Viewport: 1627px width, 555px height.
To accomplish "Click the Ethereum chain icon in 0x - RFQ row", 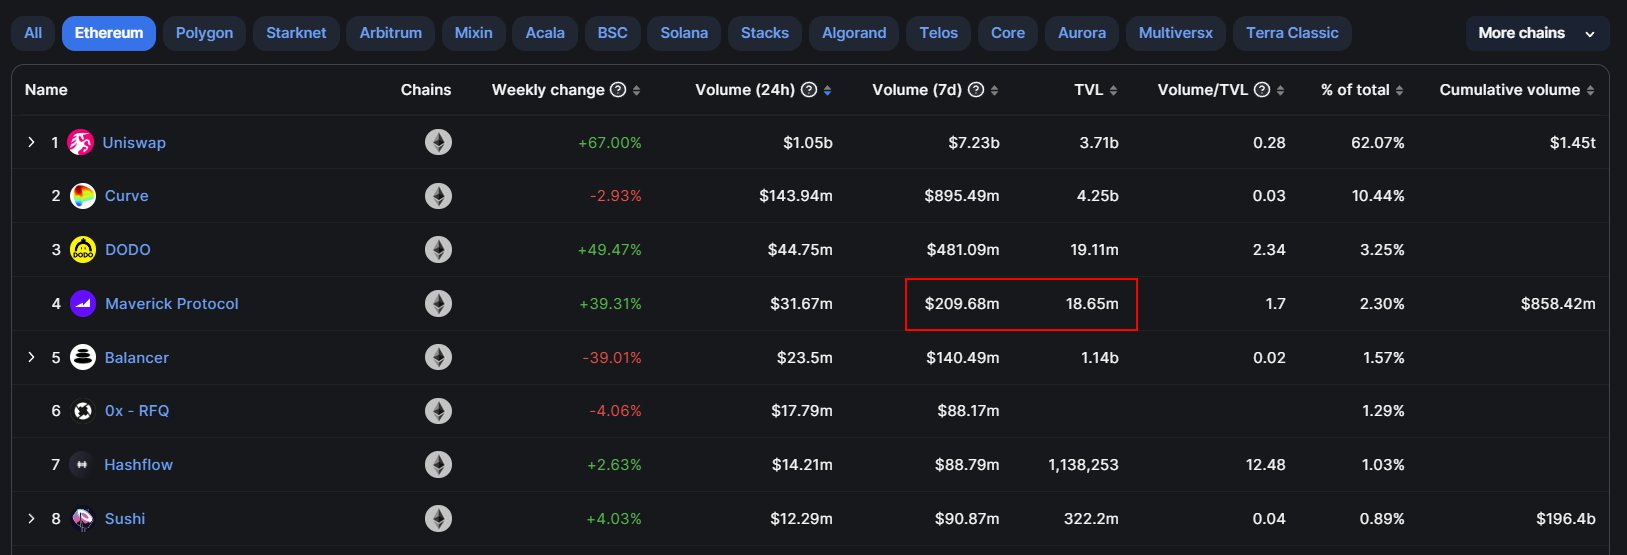I will [438, 411].
